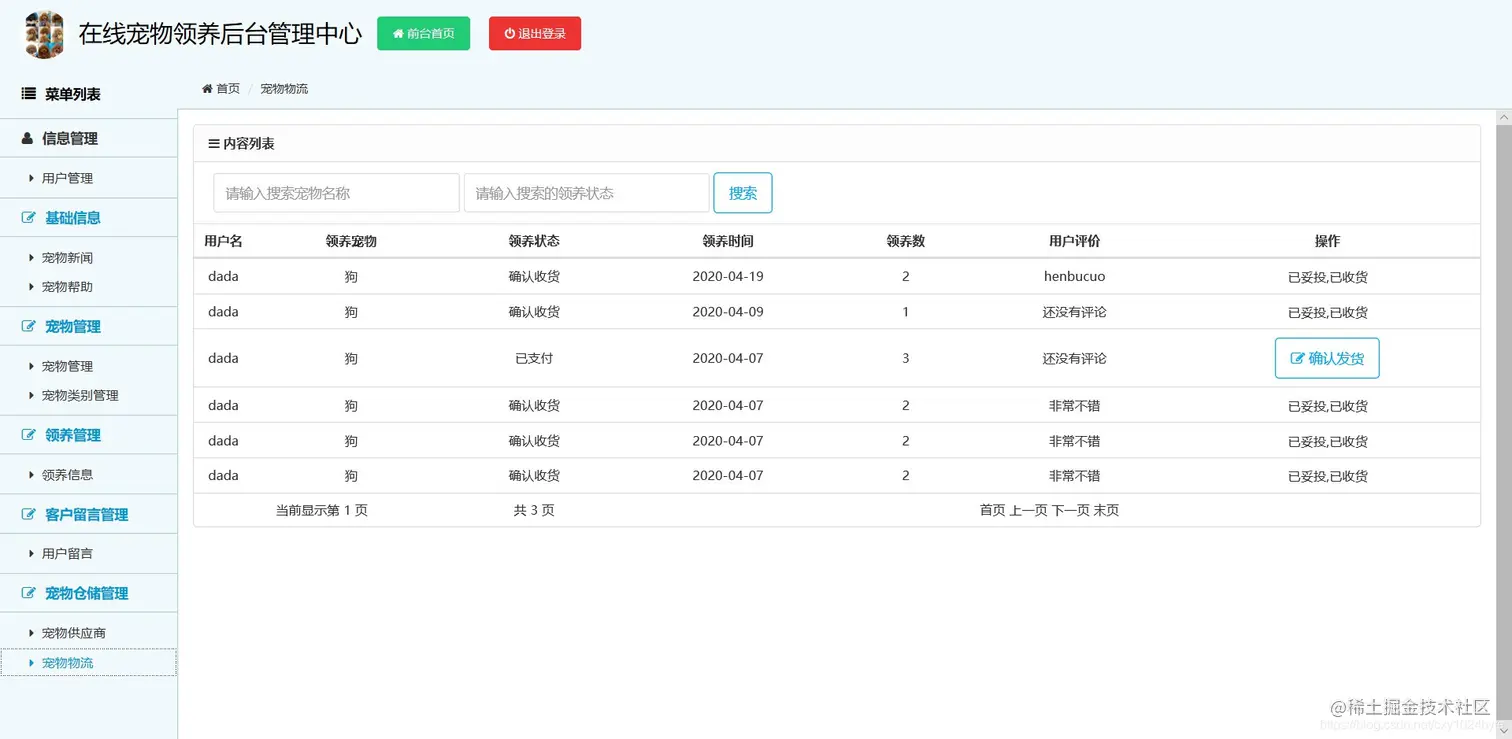Image resolution: width=1512 pixels, height=739 pixels.
Task: Click the 领养状态 column header
Action: point(534,241)
